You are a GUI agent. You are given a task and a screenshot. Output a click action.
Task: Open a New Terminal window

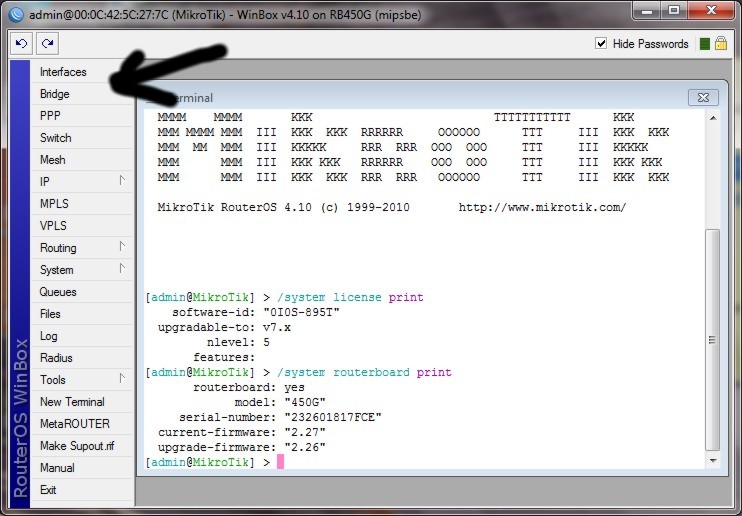(82, 402)
